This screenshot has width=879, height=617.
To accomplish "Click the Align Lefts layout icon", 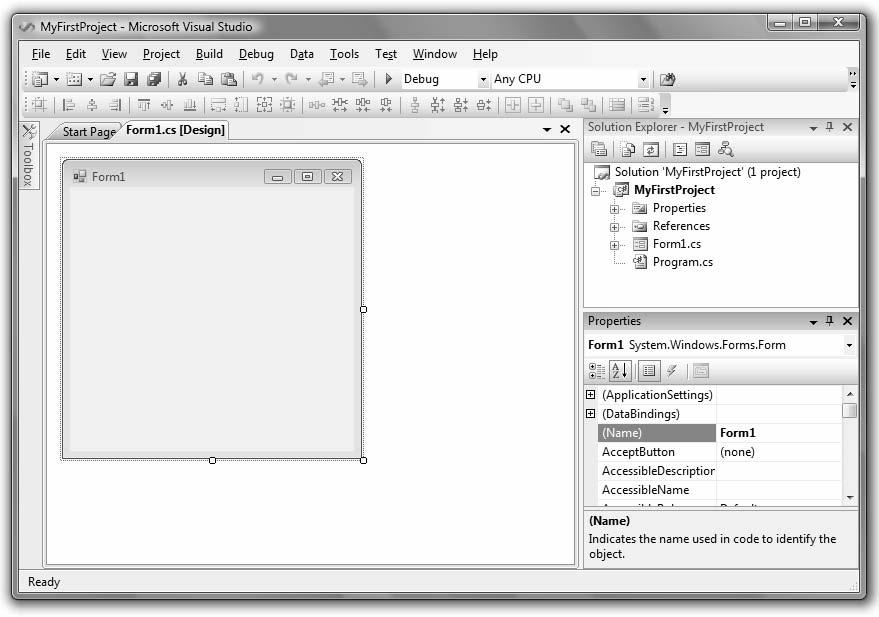I will [x=69, y=104].
